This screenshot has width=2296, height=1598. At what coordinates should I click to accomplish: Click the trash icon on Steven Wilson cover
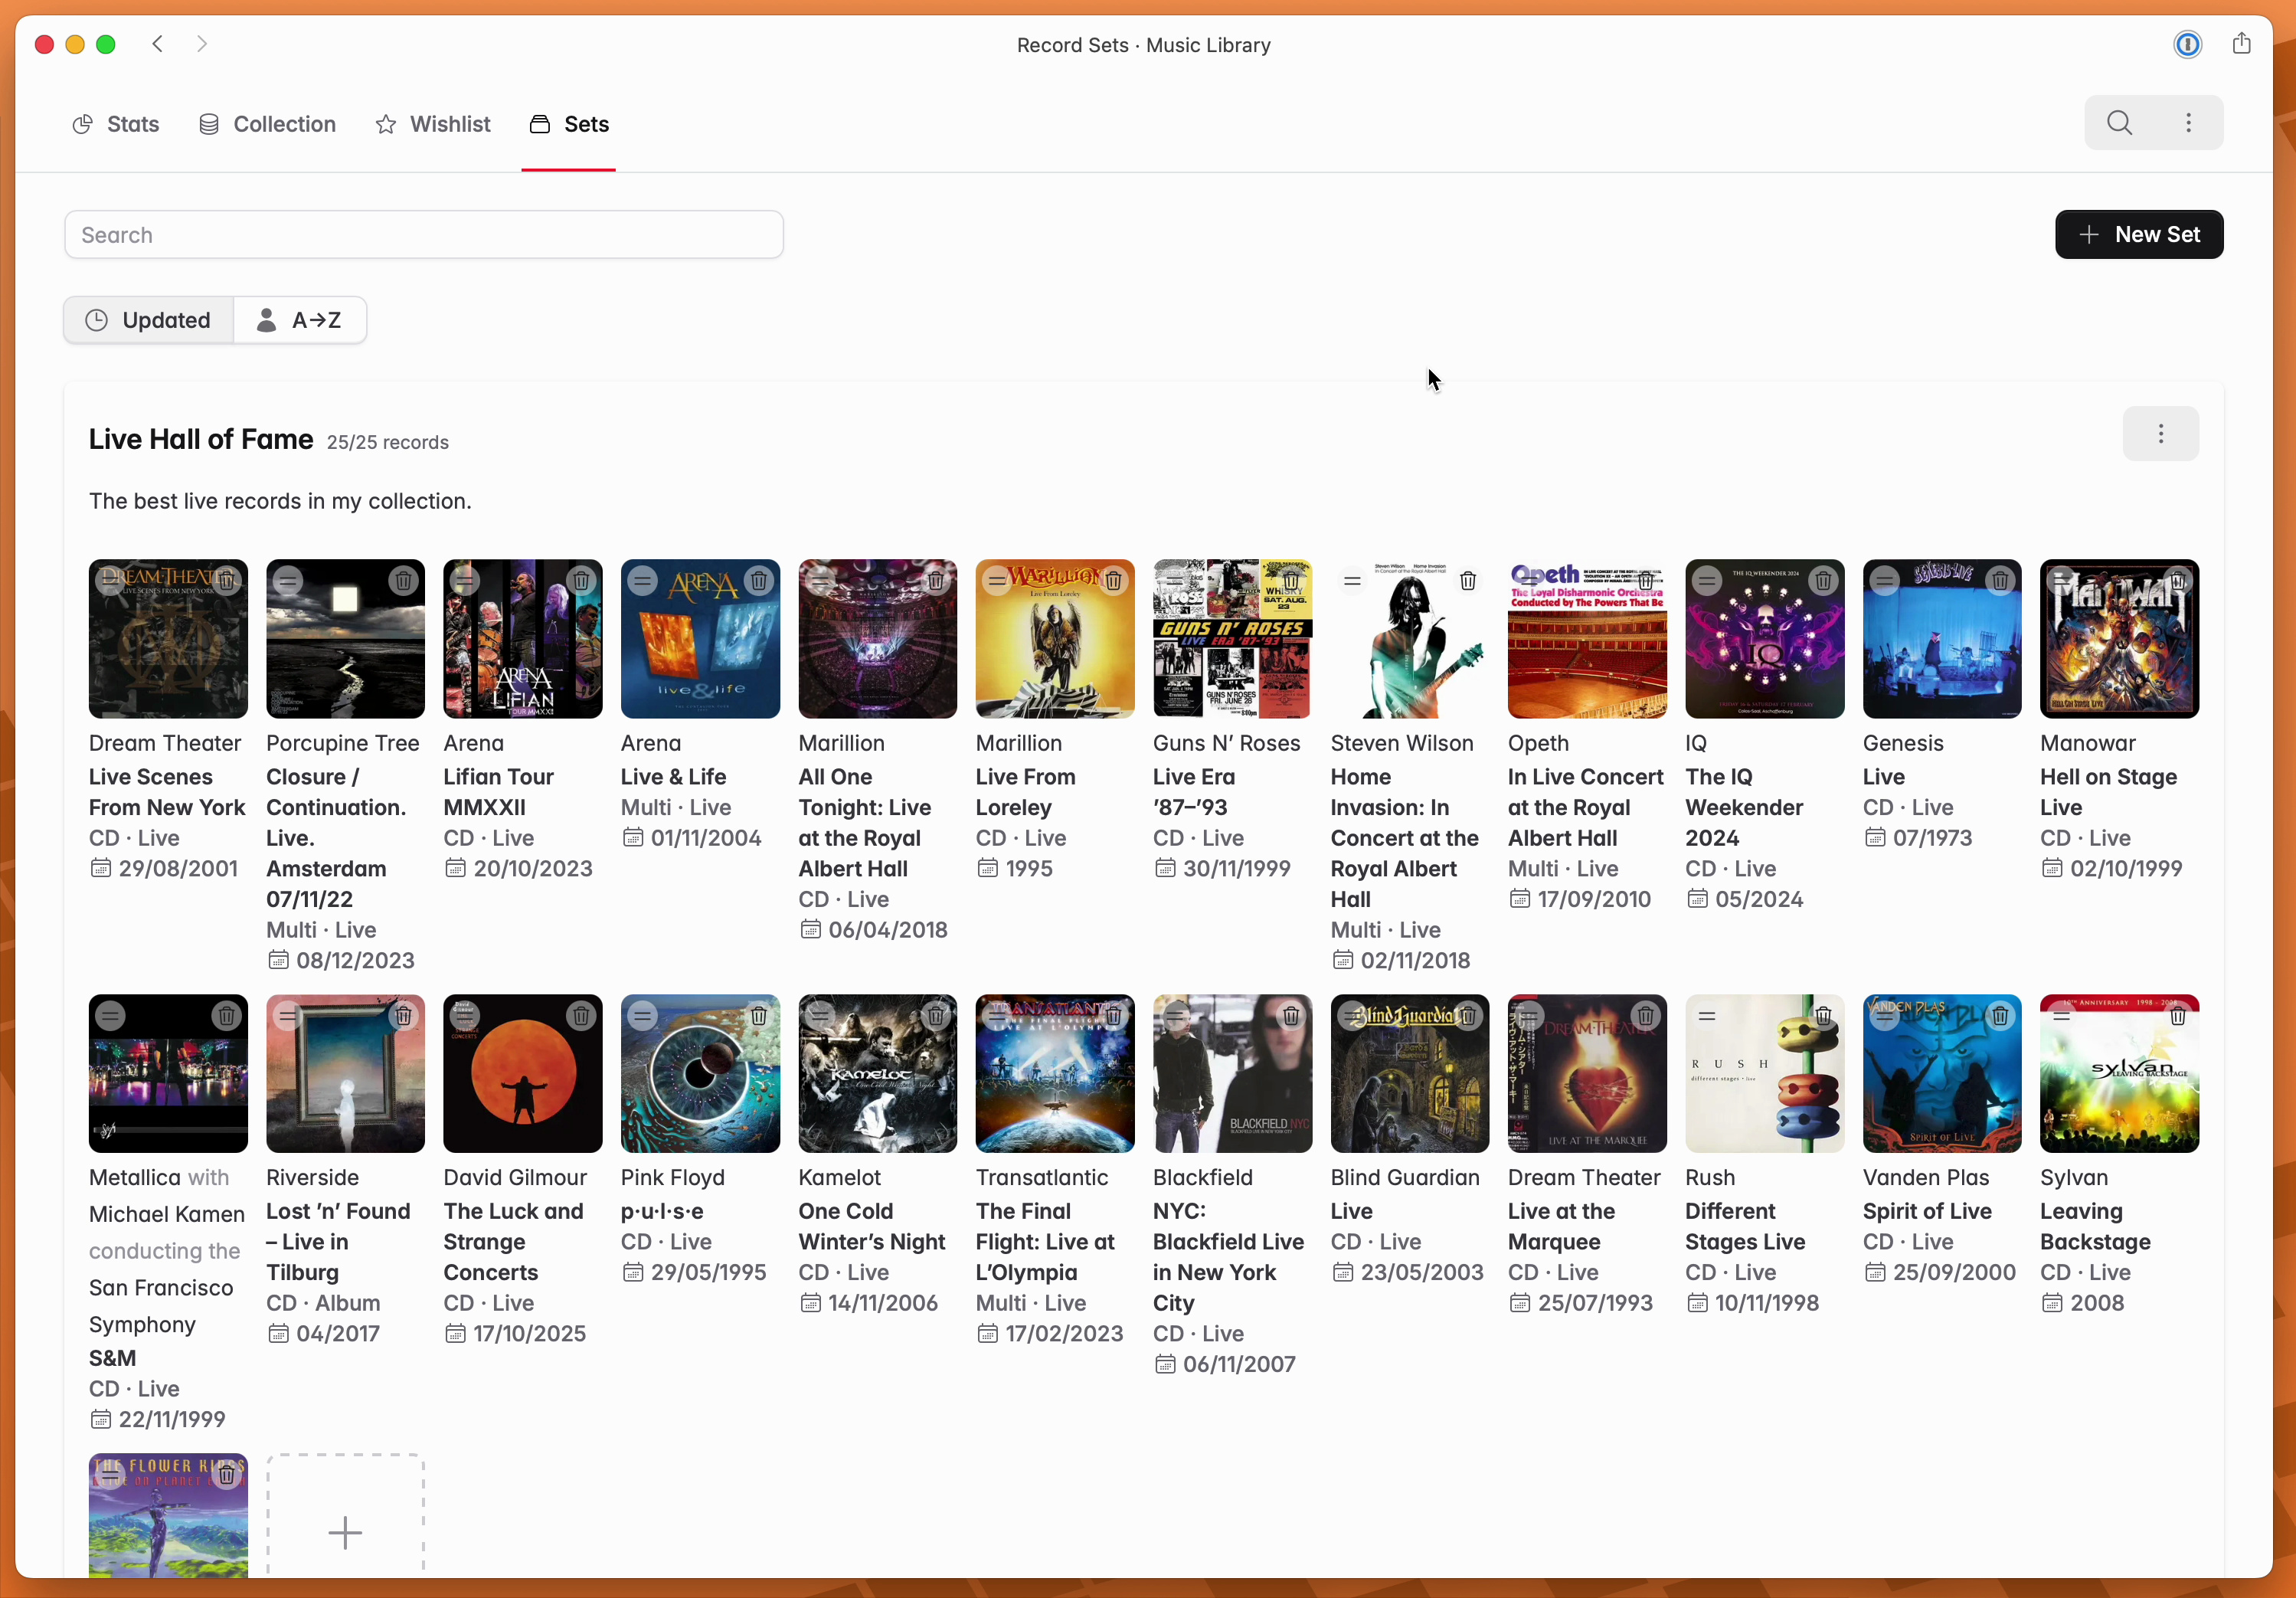click(x=1468, y=581)
